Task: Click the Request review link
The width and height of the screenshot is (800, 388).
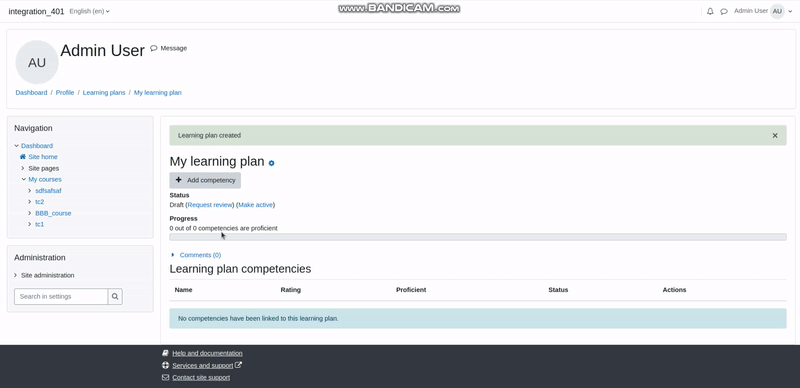Action: coord(210,205)
